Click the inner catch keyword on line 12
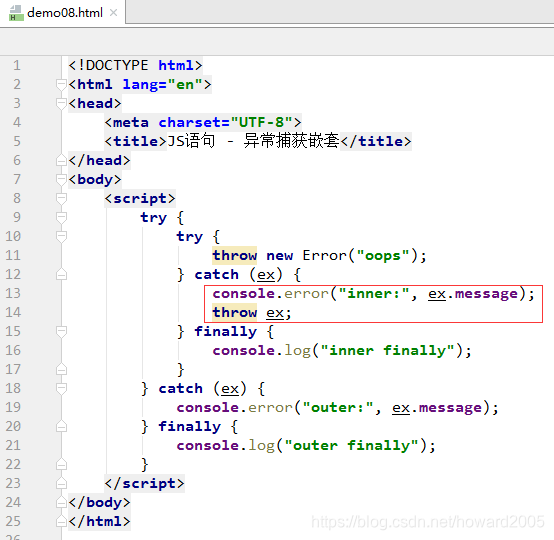This screenshot has height=540, width=554. [217, 275]
